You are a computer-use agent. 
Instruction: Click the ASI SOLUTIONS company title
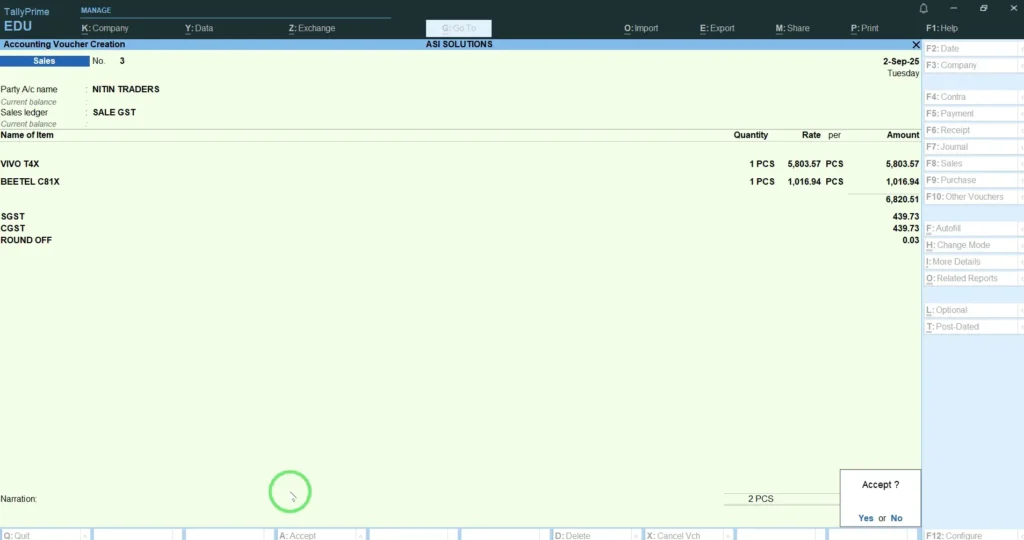(x=459, y=44)
